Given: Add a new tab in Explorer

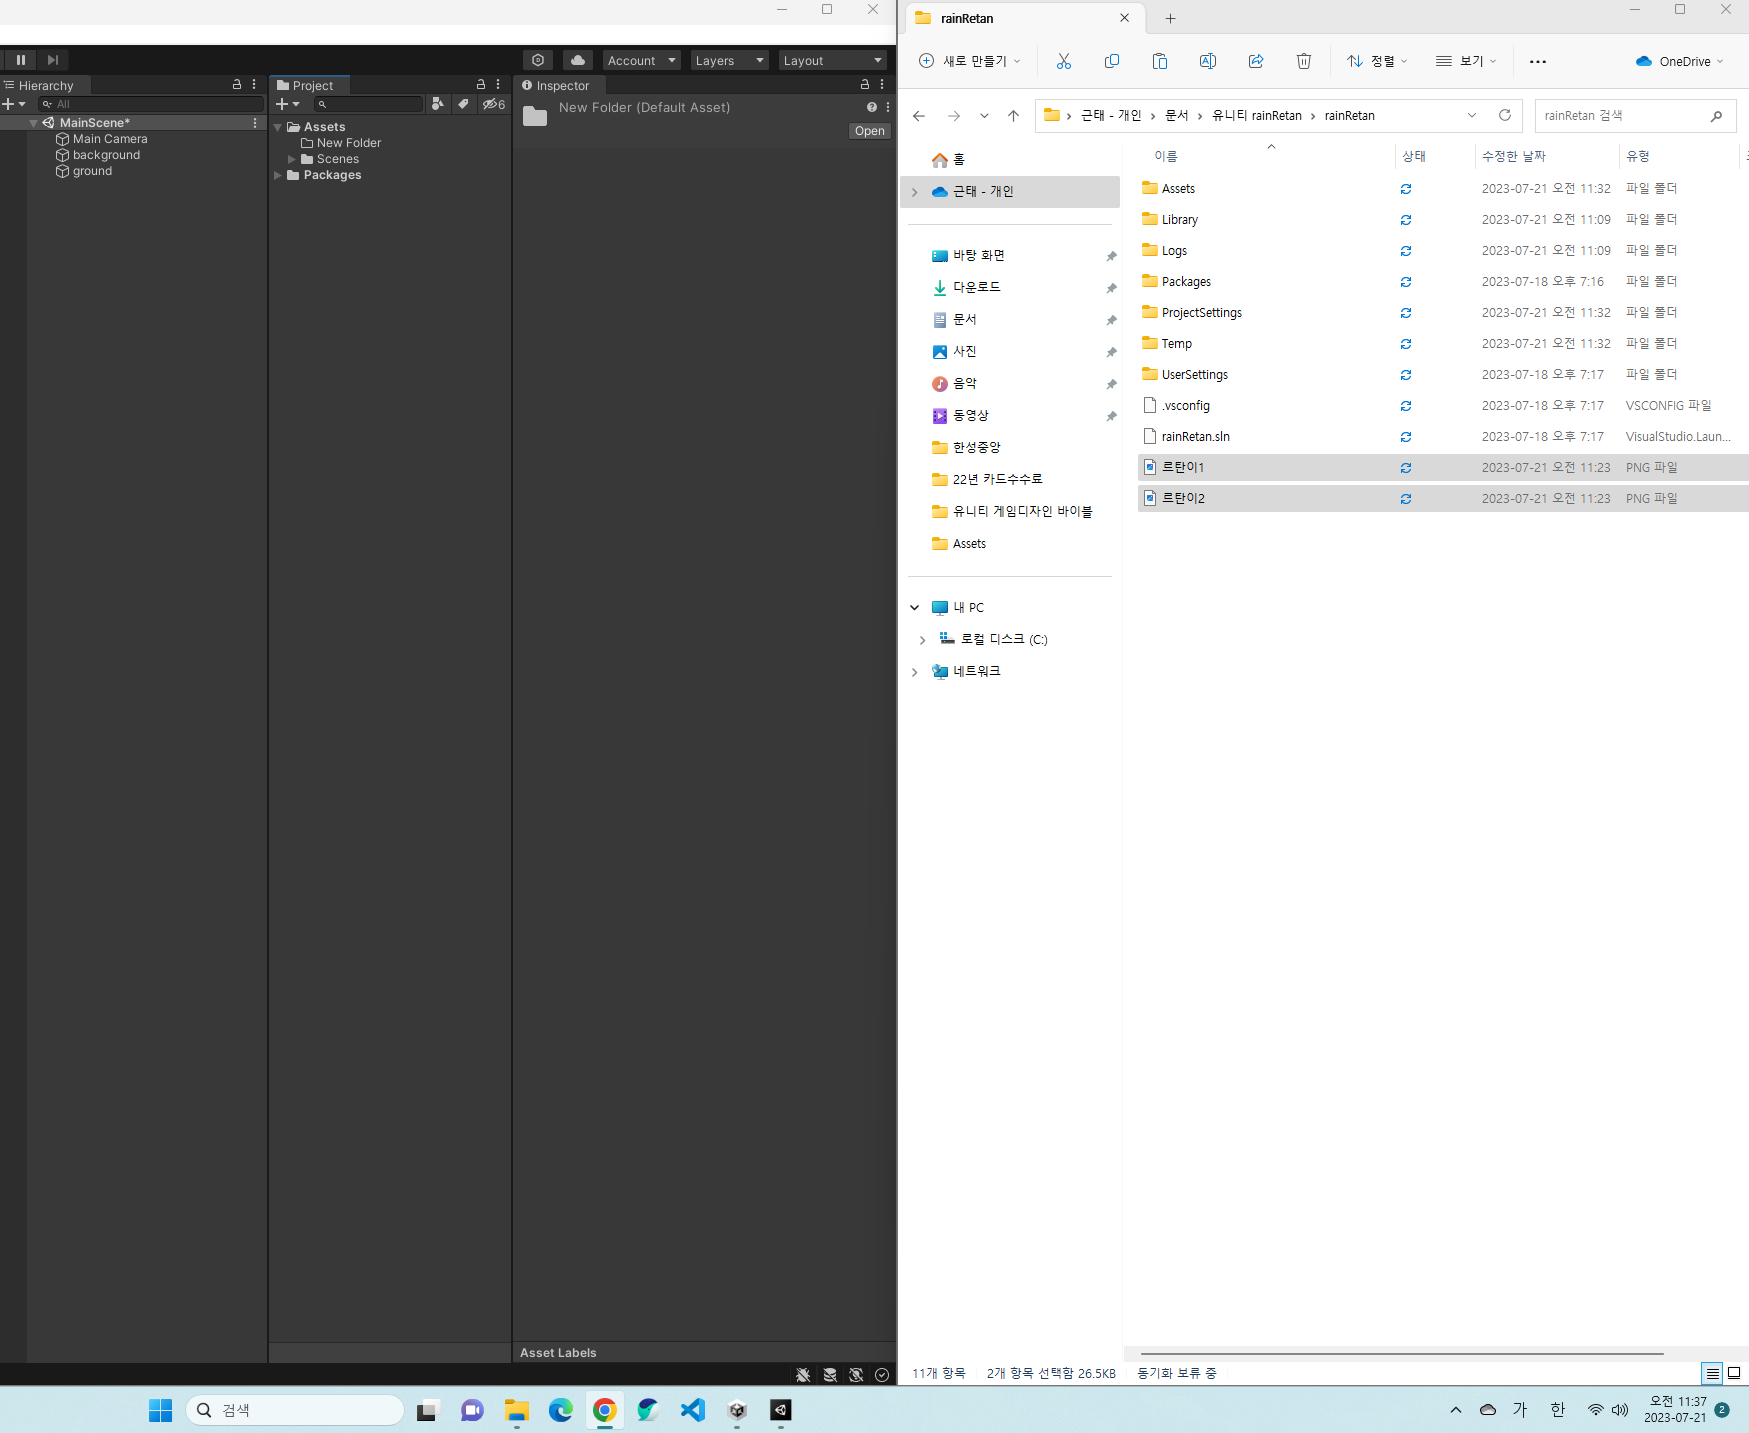Looking at the screenshot, I should (x=1170, y=18).
